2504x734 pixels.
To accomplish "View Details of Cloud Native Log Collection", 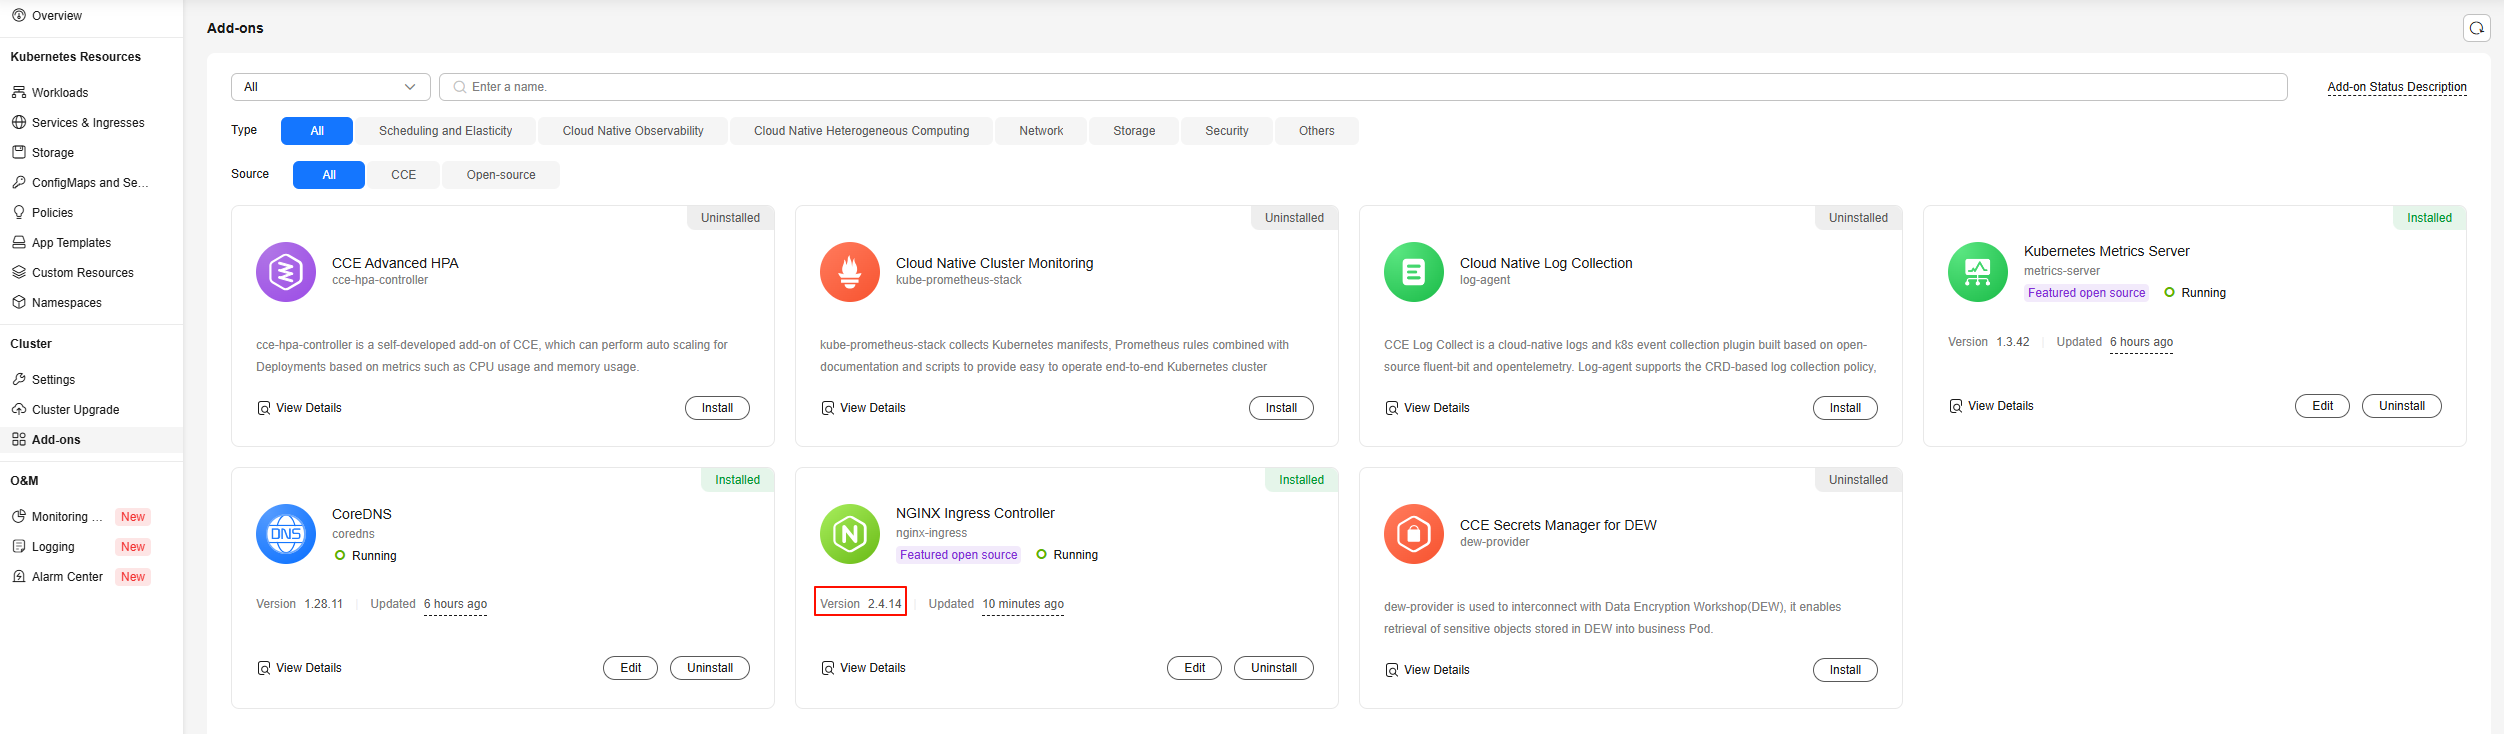I will [1427, 408].
